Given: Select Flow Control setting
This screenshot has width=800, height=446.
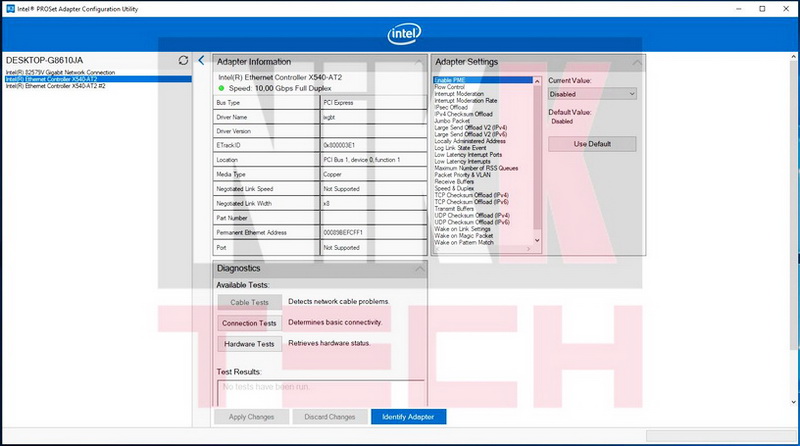Looking at the screenshot, I should 449,87.
